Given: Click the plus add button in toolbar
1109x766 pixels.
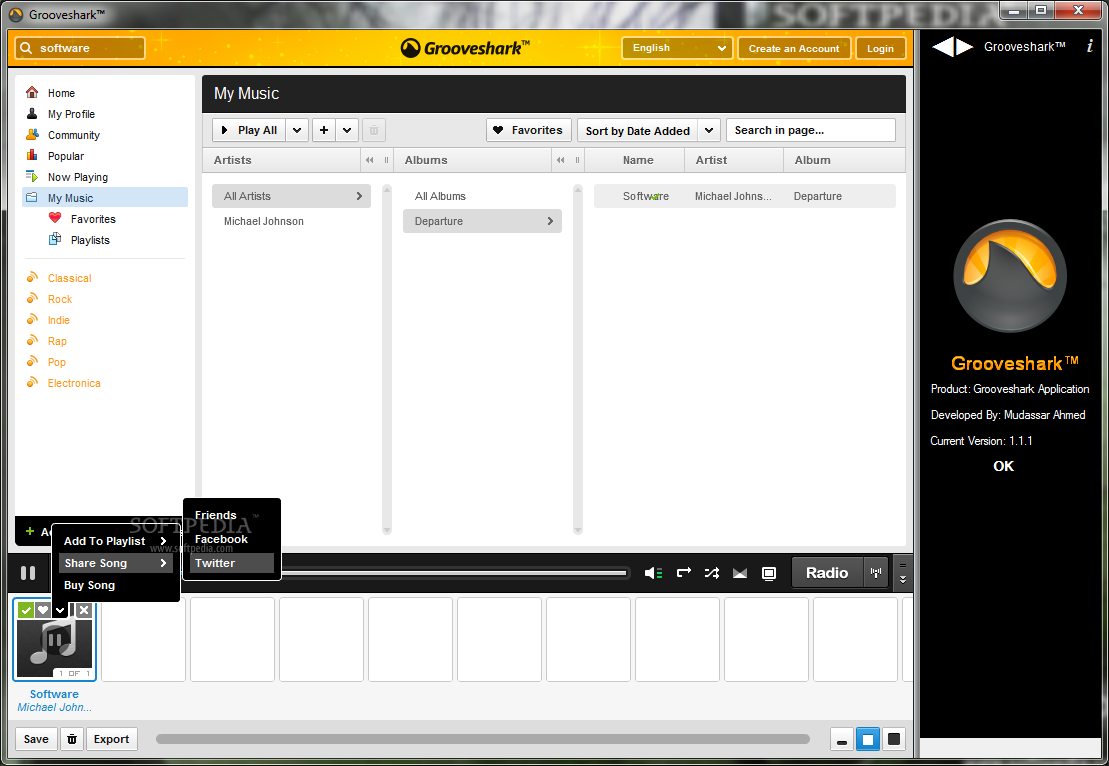Looking at the screenshot, I should click(x=324, y=130).
